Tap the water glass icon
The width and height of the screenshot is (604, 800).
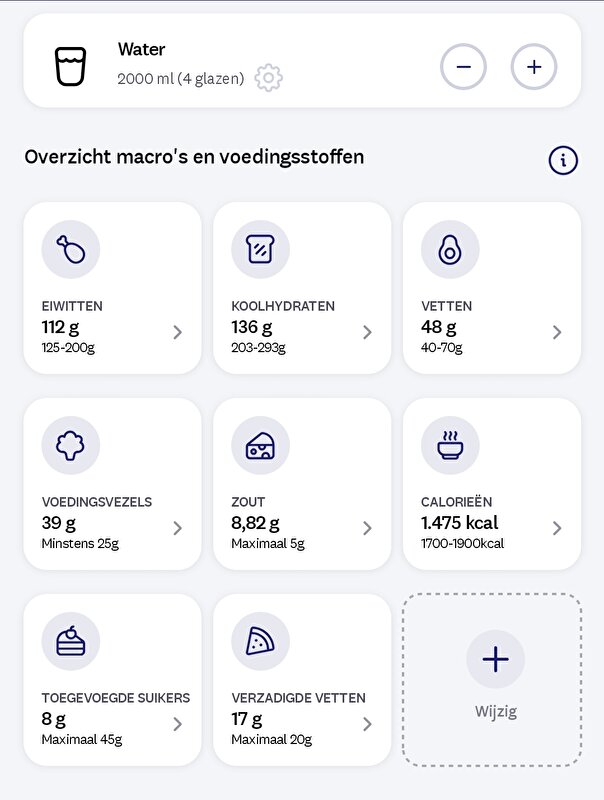pos(70,65)
